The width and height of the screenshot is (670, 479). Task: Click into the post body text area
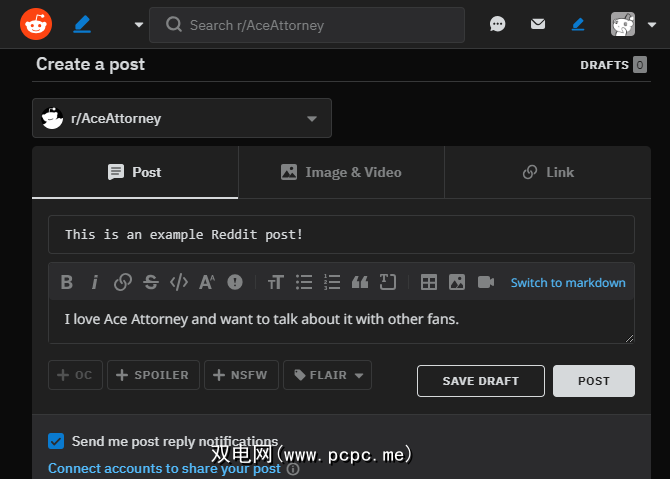(341, 321)
